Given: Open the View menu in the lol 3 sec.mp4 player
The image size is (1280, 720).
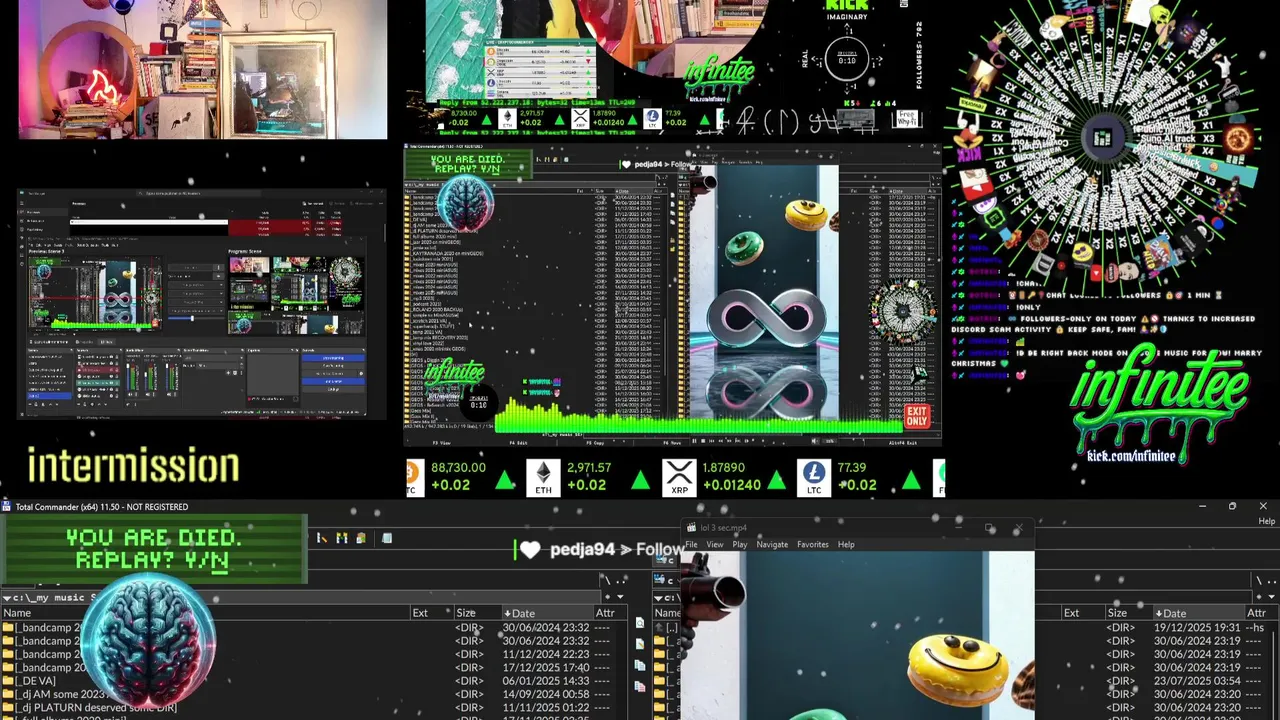Looking at the screenshot, I should click(715, 544).
